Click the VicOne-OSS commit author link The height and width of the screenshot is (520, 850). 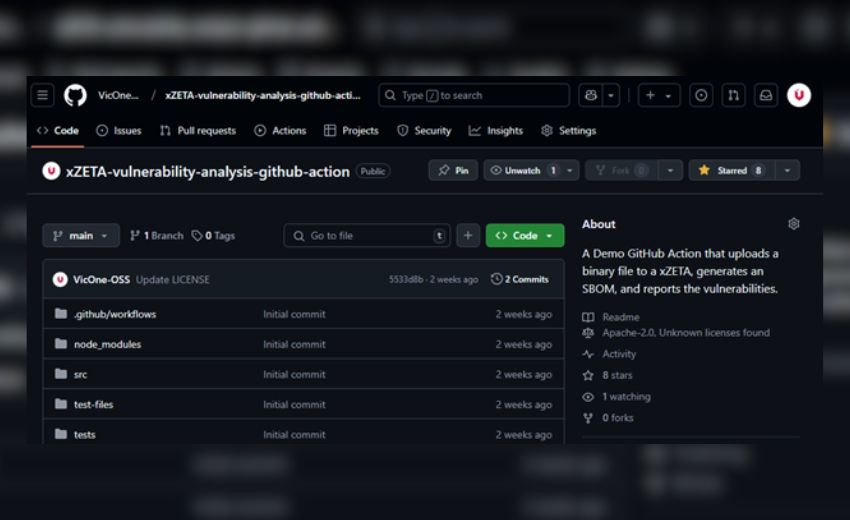click(x=101, y=279)
